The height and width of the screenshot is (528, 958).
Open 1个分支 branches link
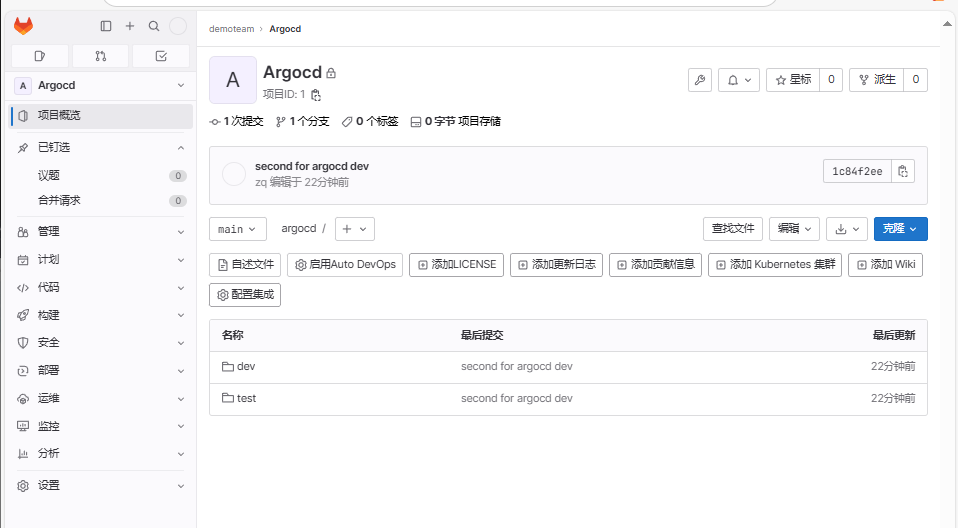tap(302, 122)
